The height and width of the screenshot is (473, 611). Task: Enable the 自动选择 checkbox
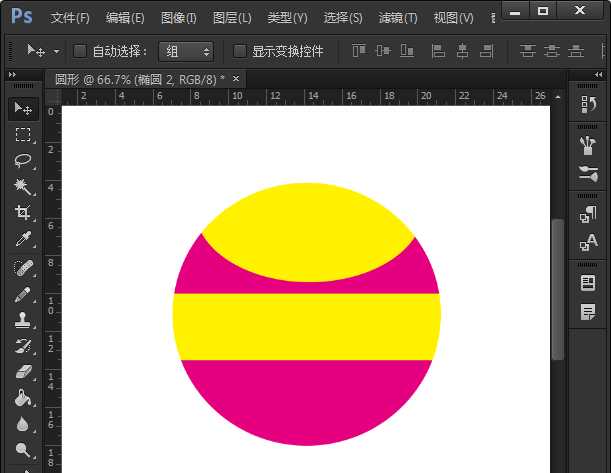pyautogui.click(x=80, y=51)
